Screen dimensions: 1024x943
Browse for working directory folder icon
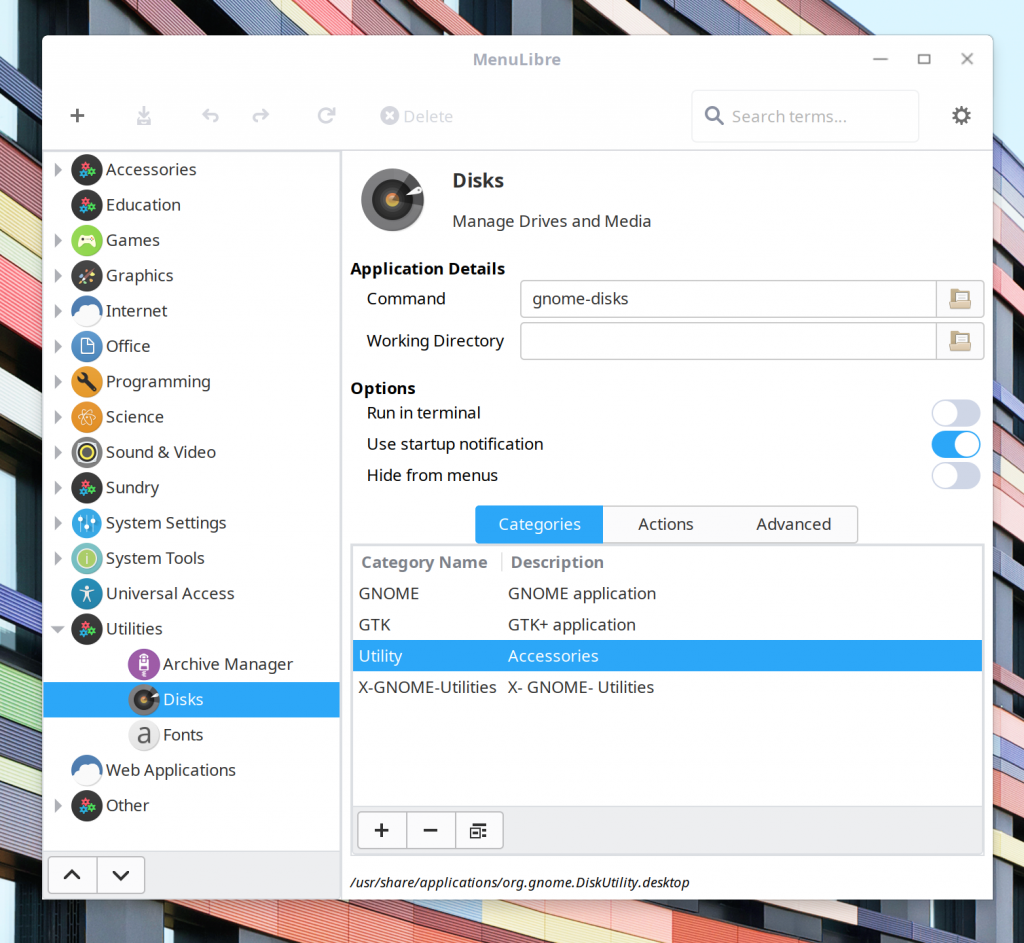pyautogui.click(x=959, y=341)
